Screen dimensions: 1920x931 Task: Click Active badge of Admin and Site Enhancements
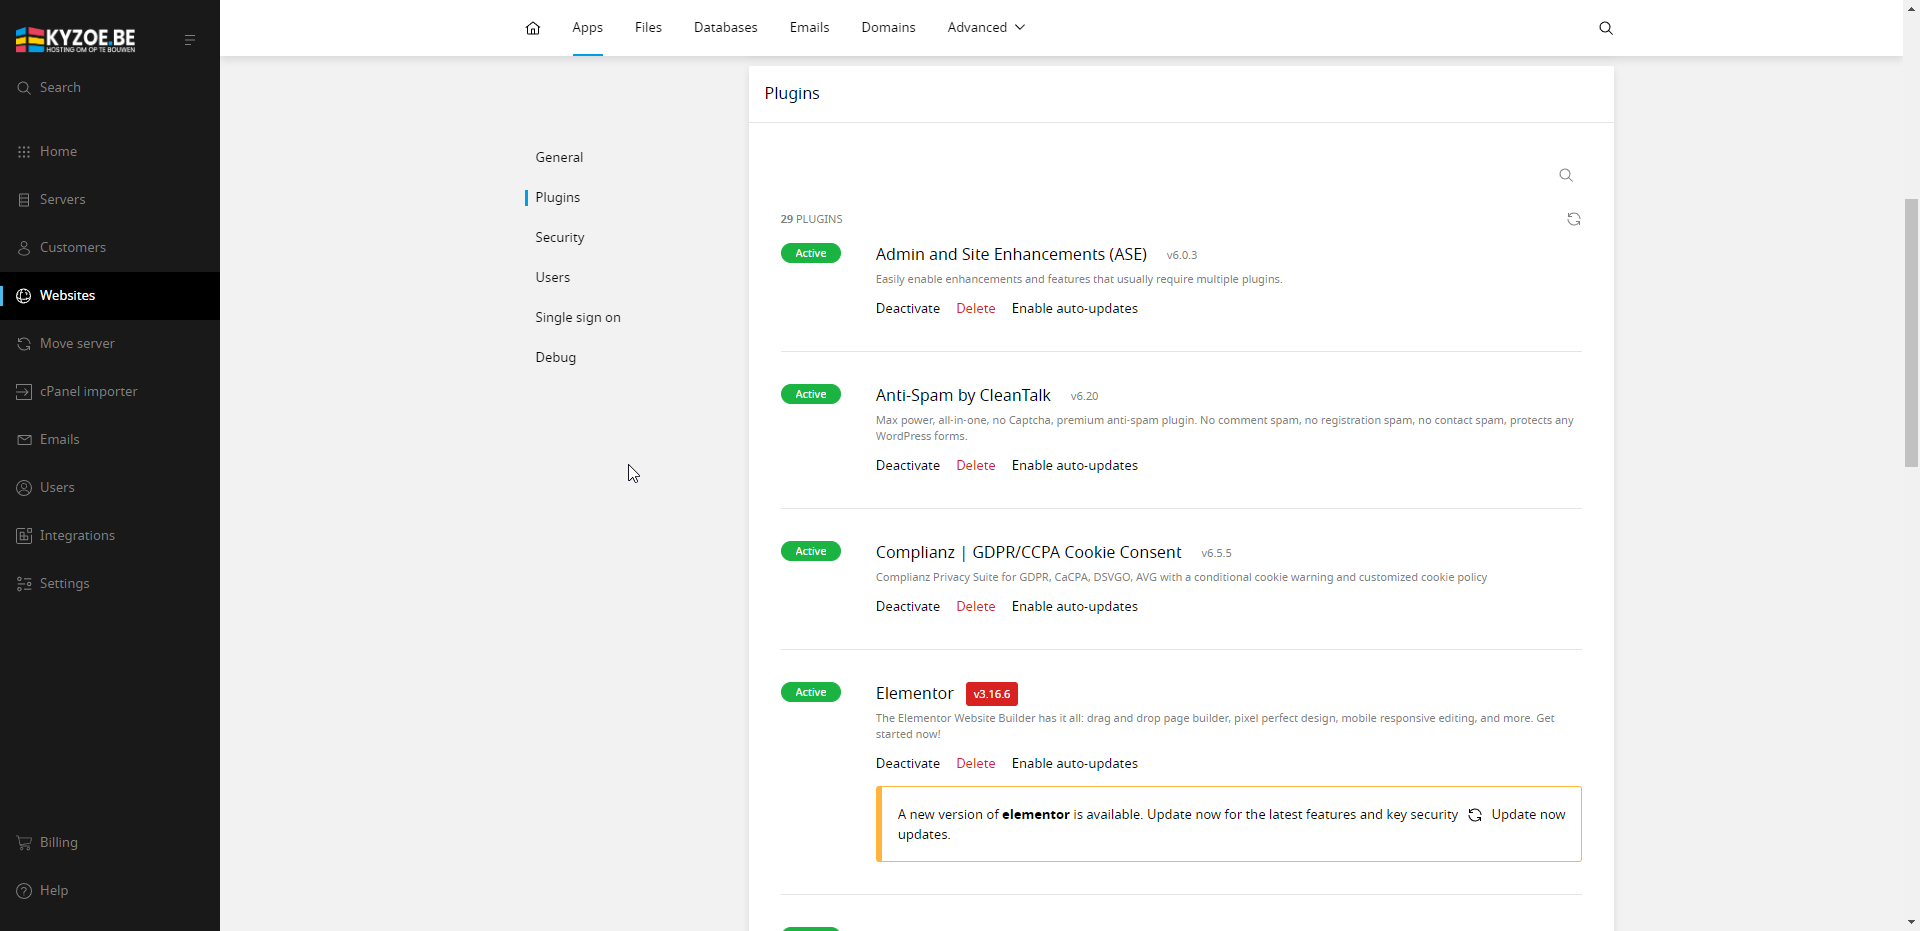811,253
